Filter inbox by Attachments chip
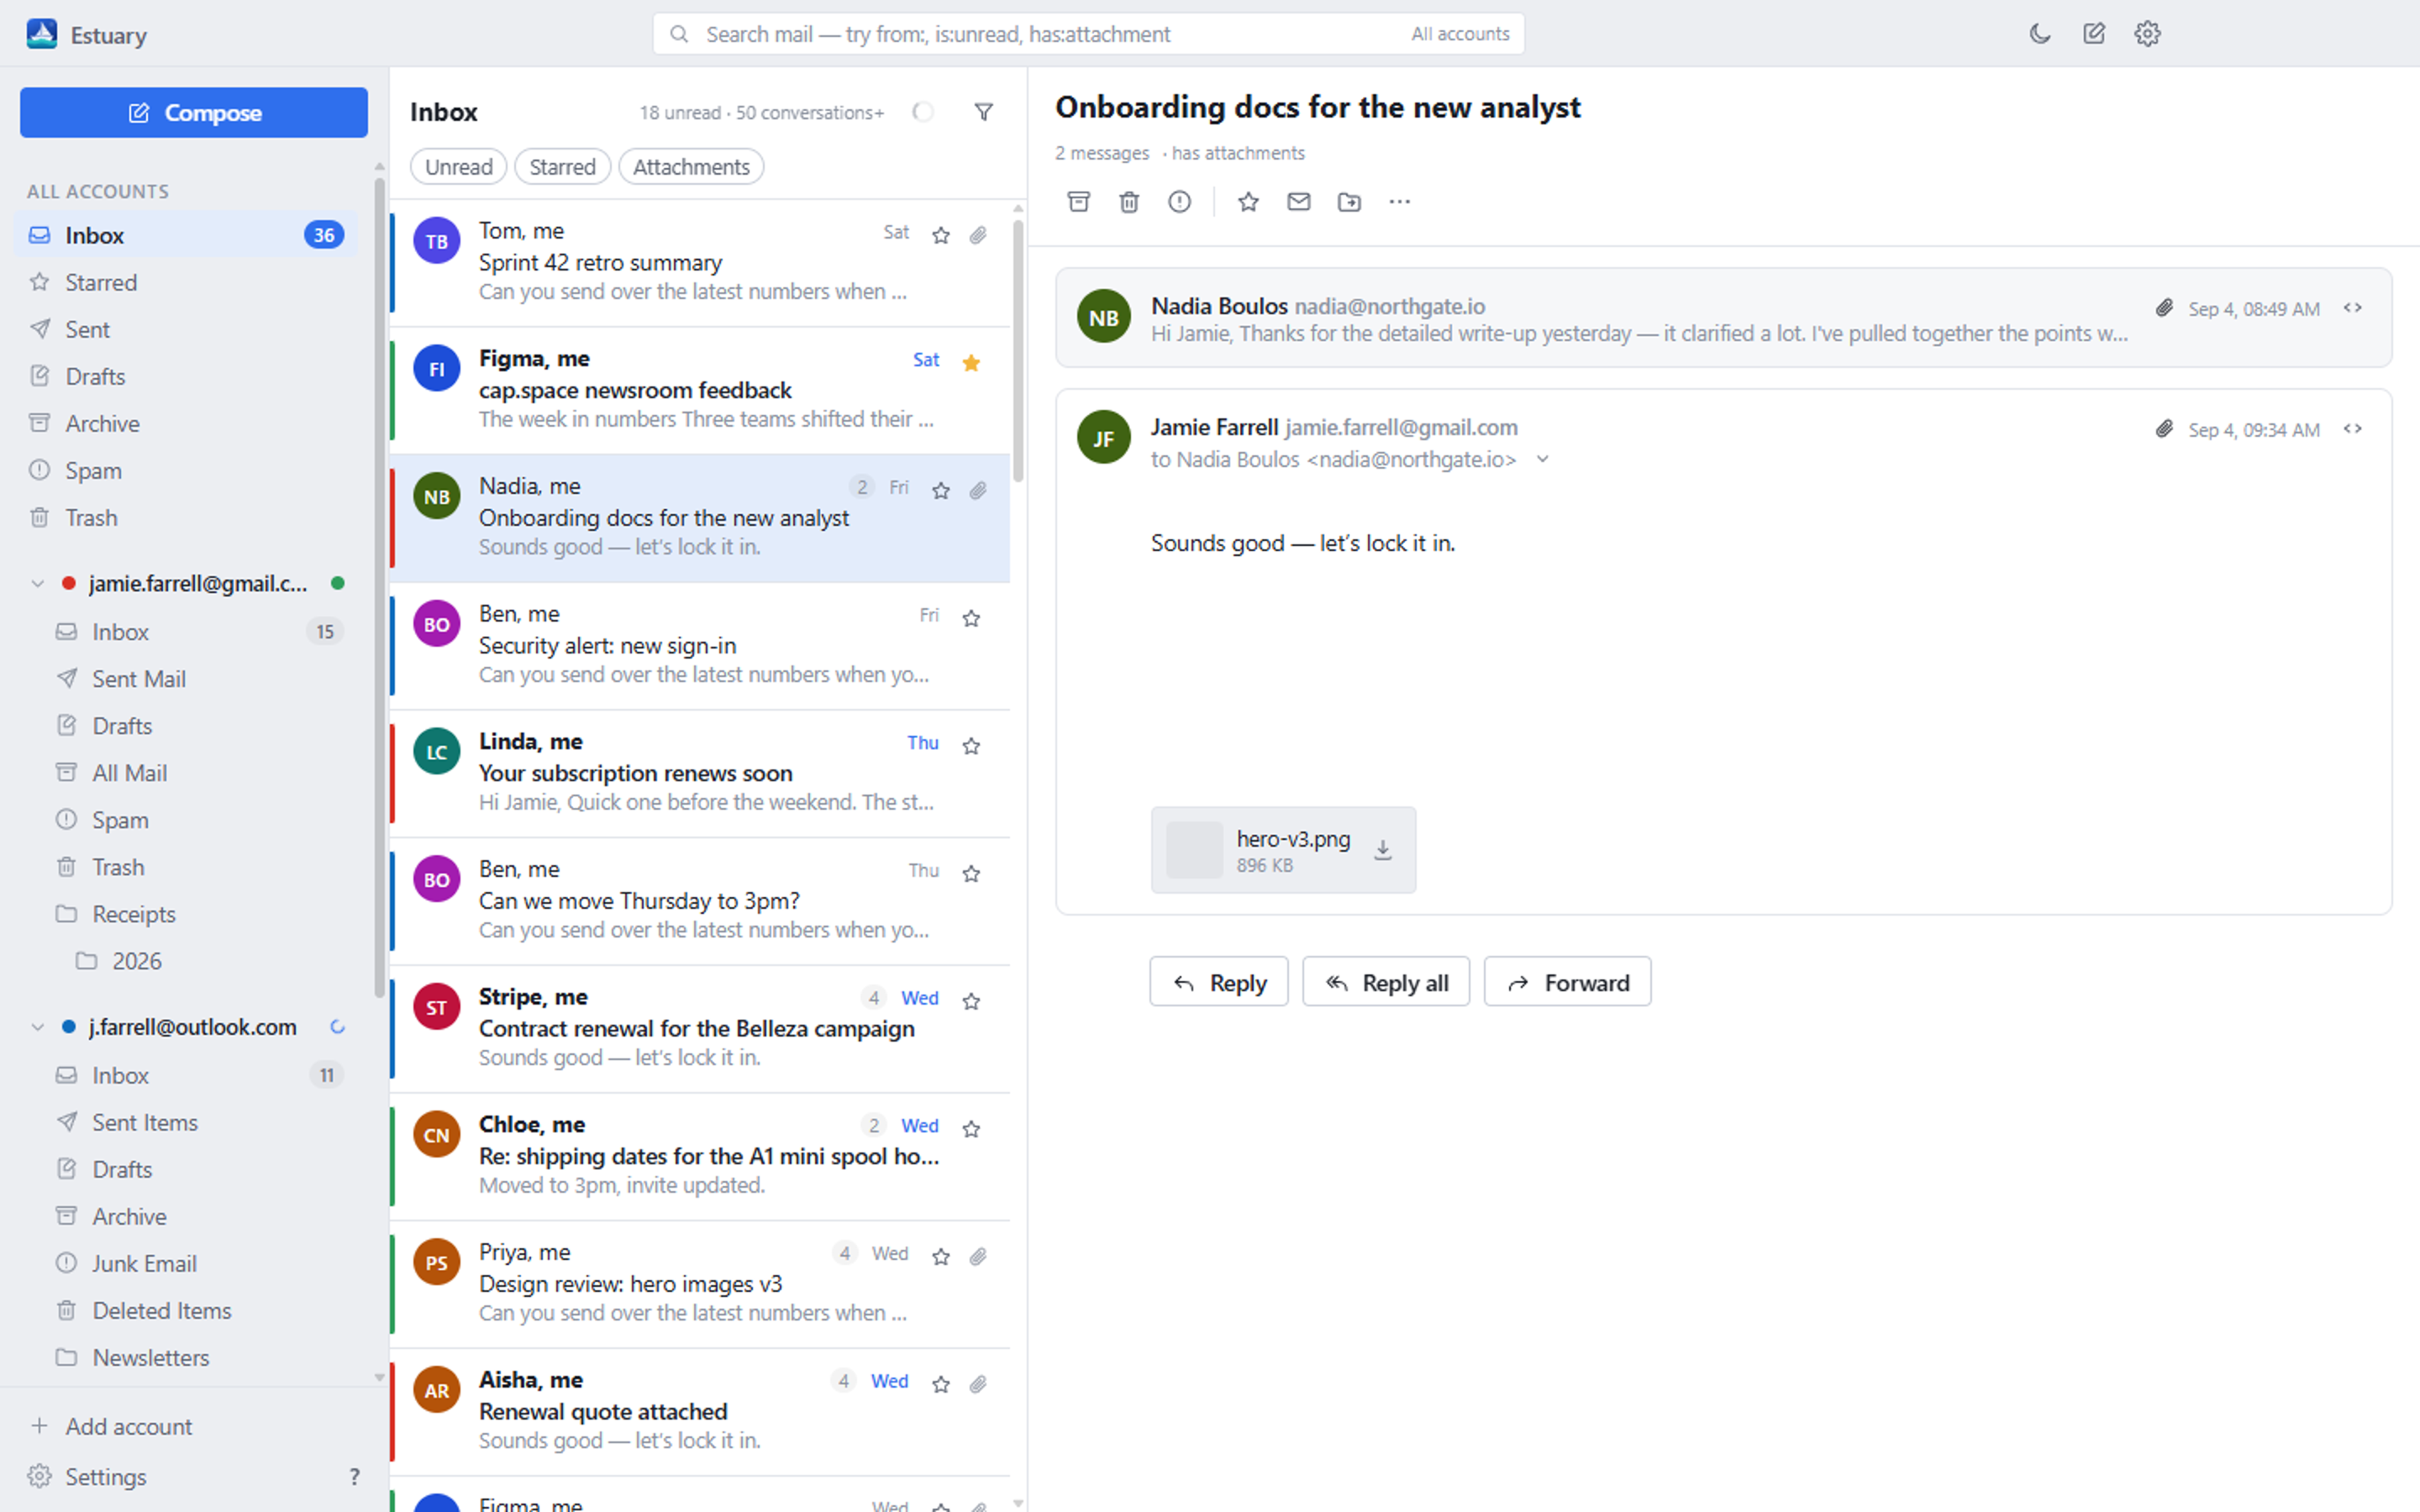This screenshot has width=2420, height=1512. click(691, 167)
